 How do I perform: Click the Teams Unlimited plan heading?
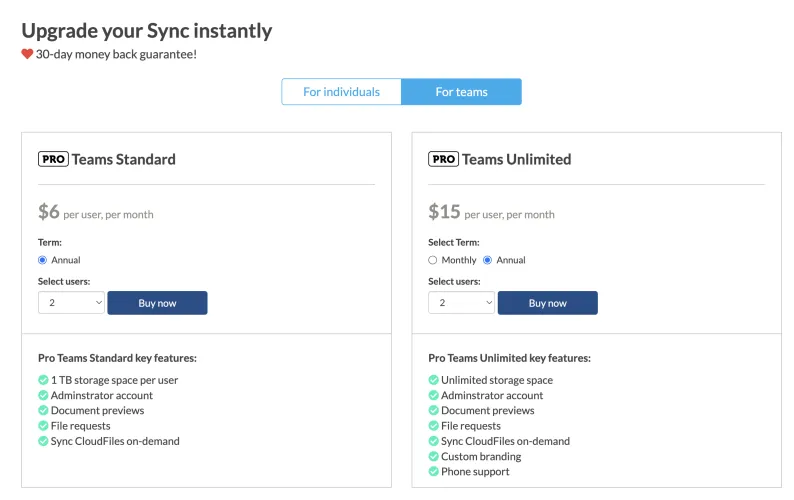pos(516,159)
